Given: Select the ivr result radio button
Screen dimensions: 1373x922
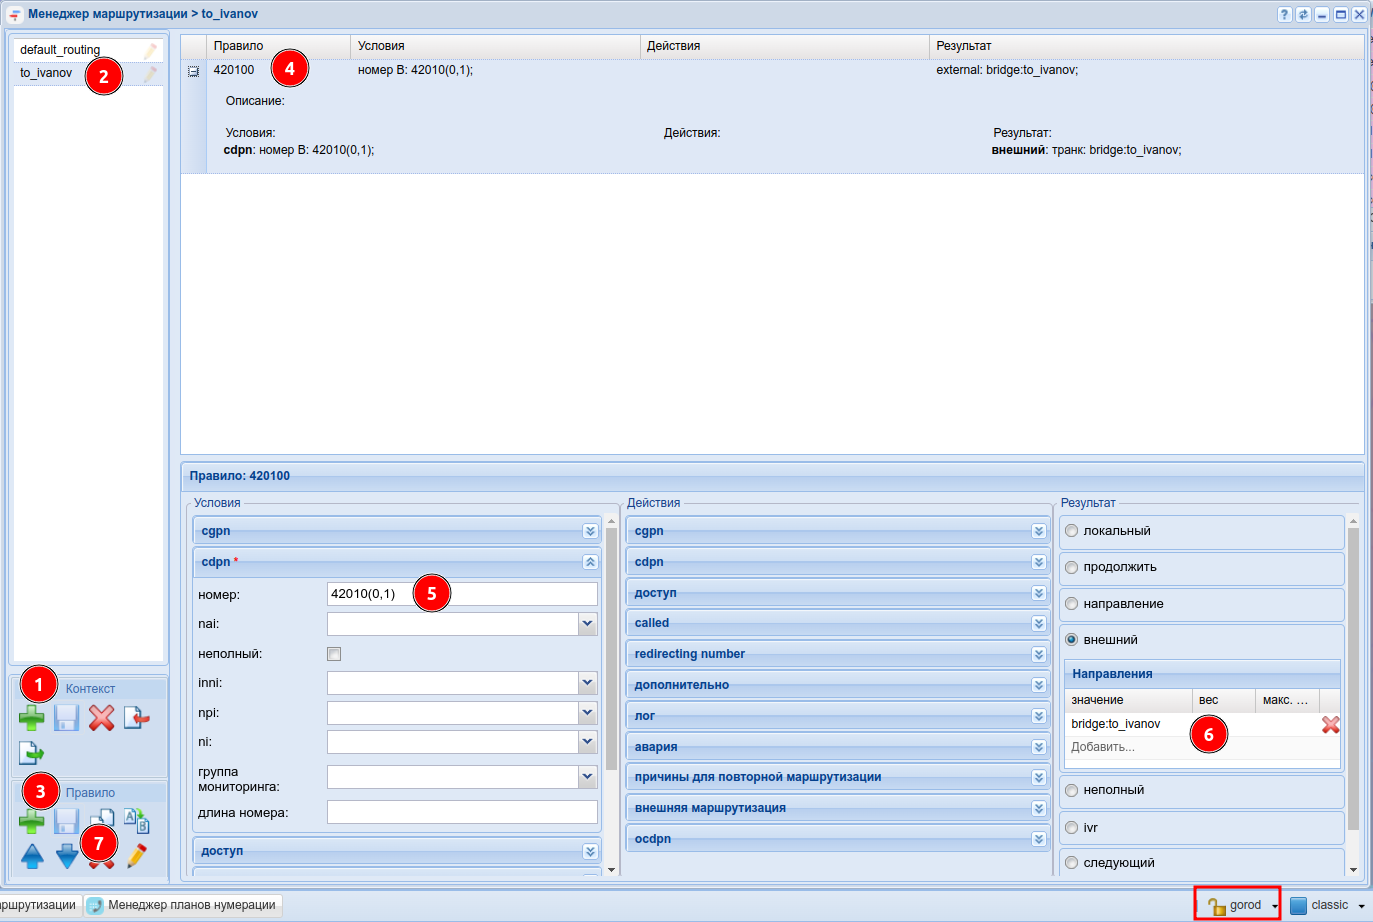Looking at the screenshot, I should pos(1072,828).
